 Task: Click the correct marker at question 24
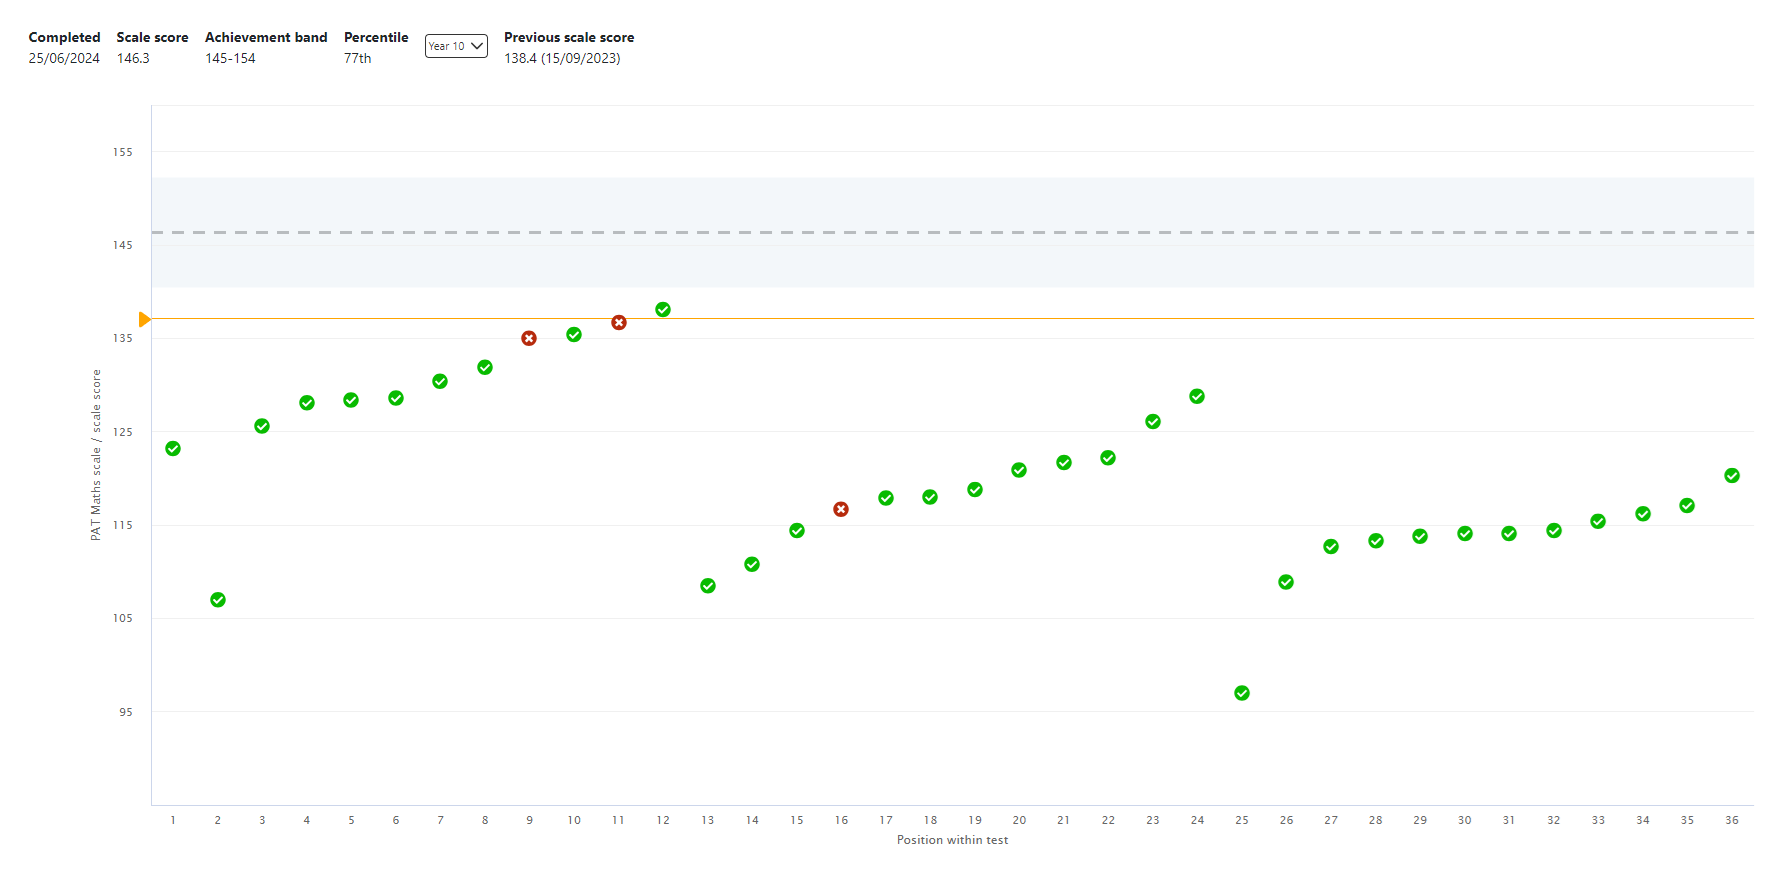1197,397
